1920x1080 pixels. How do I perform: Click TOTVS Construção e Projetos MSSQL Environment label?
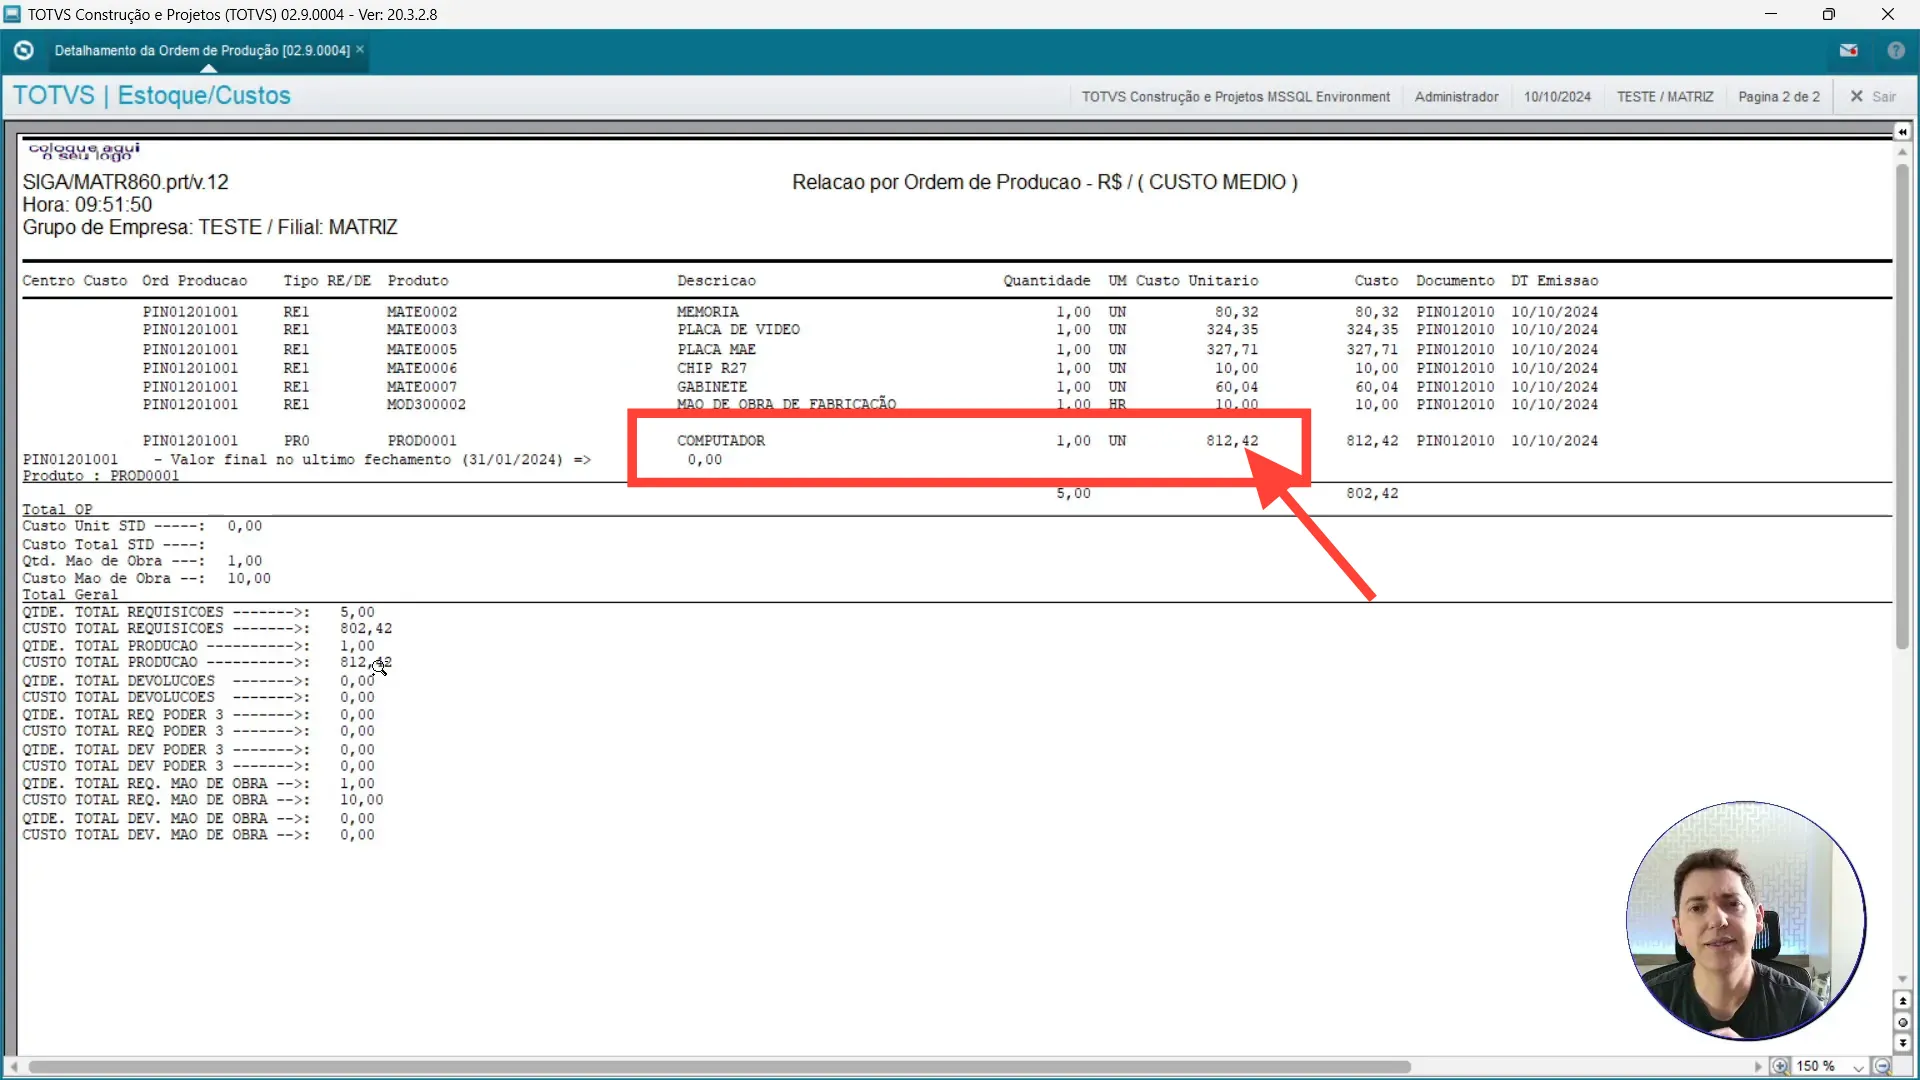(x=1235, y=96)
